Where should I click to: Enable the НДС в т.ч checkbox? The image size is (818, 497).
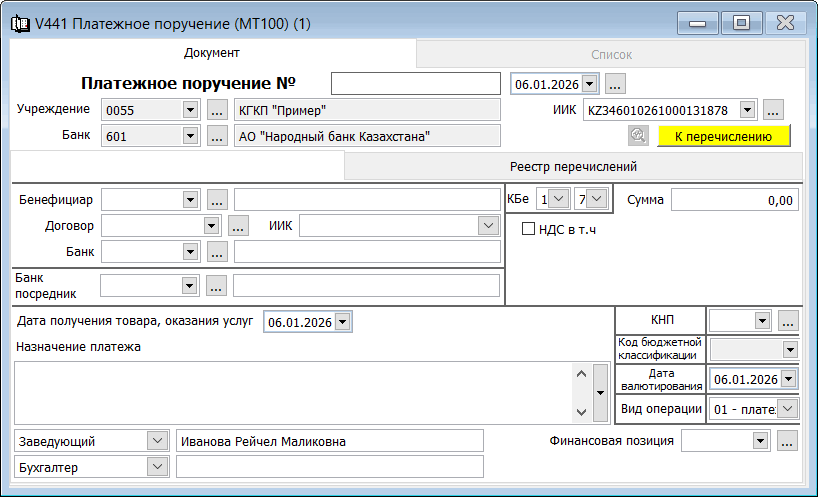(x=530, y=229)
